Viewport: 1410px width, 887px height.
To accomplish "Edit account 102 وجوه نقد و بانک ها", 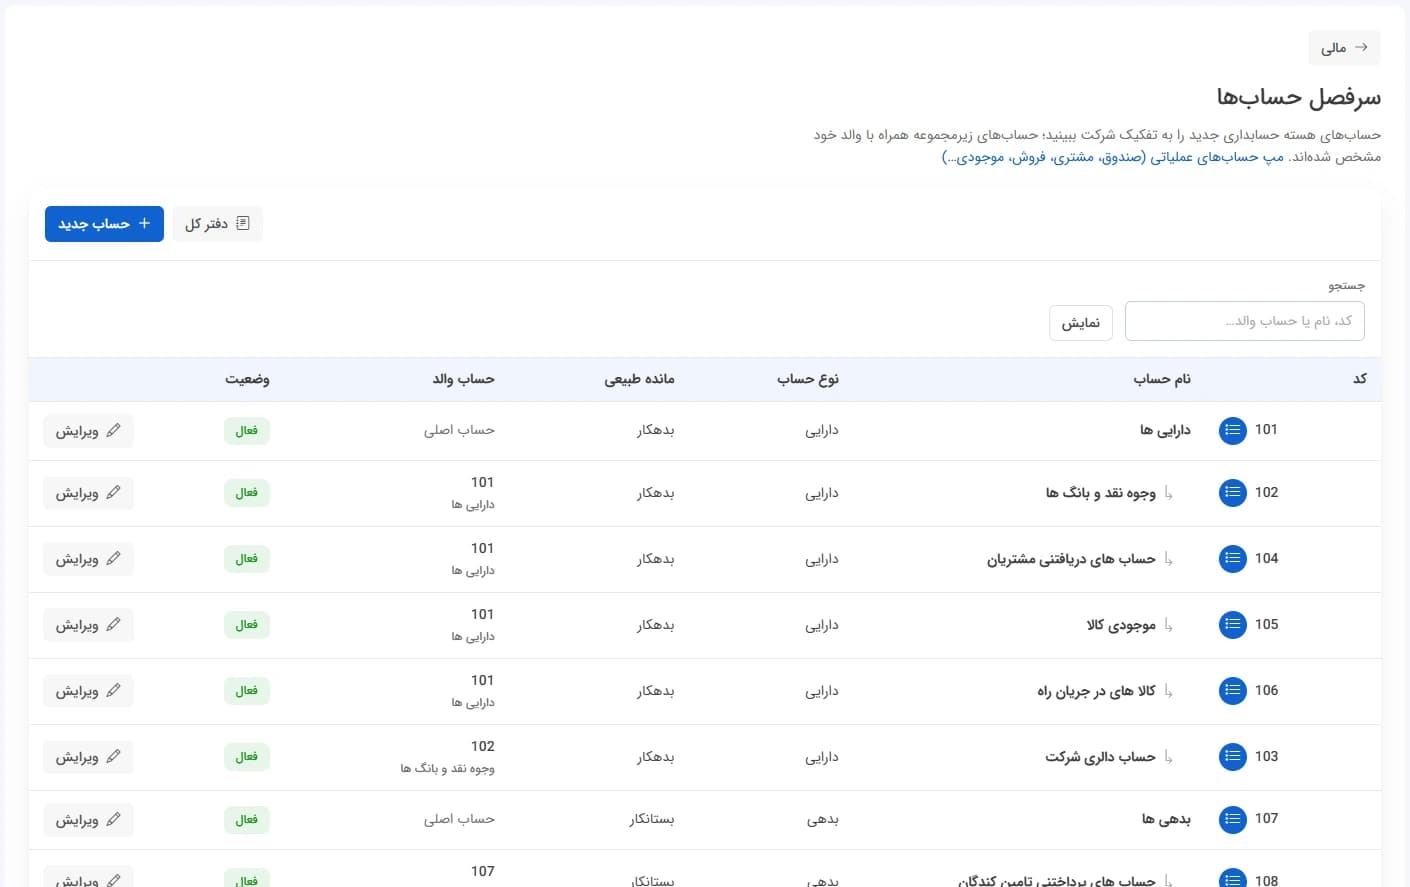I will click(88, 493).
